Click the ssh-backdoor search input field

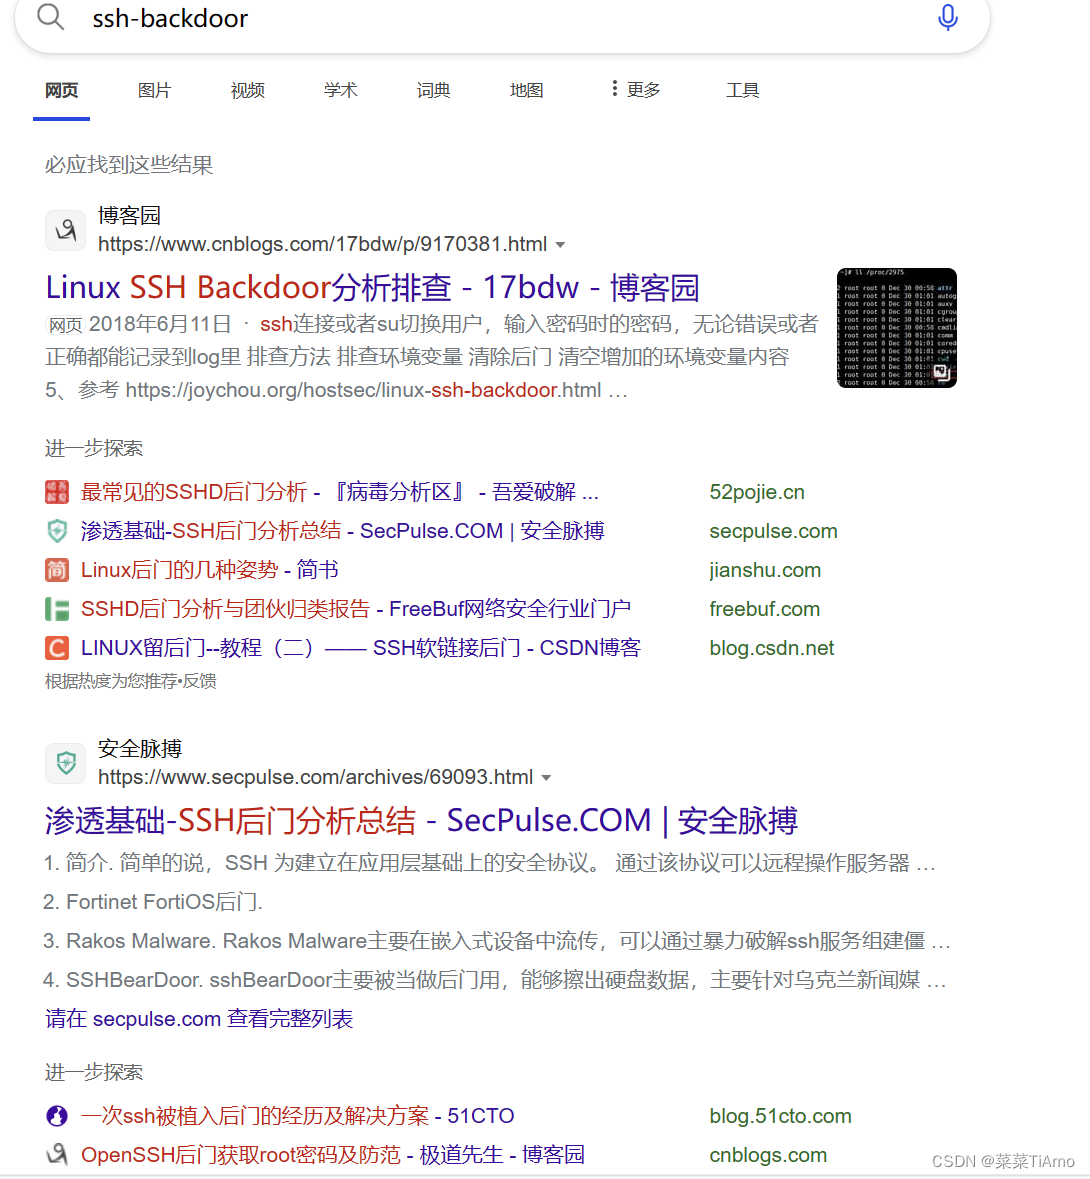click(496, 18)
